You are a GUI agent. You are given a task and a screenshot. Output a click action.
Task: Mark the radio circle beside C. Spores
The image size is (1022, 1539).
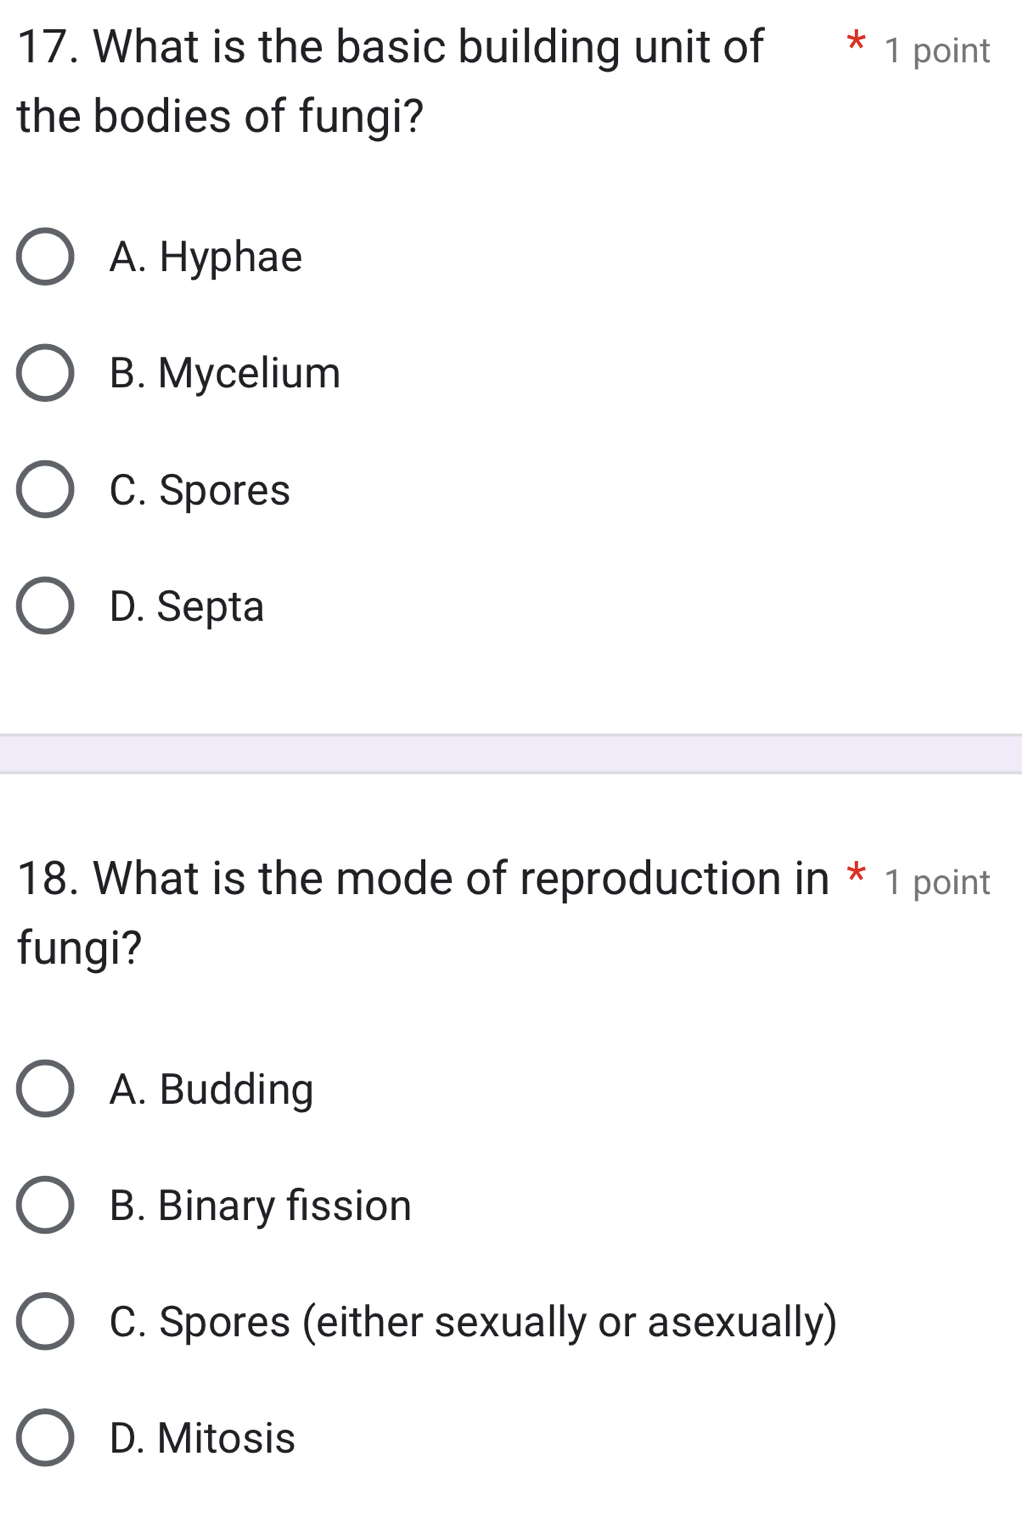pyautogui.click(x=45, y=490)
